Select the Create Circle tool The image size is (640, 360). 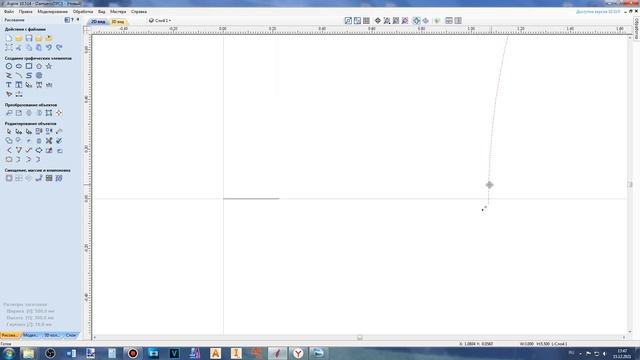[x=9, y=66]
